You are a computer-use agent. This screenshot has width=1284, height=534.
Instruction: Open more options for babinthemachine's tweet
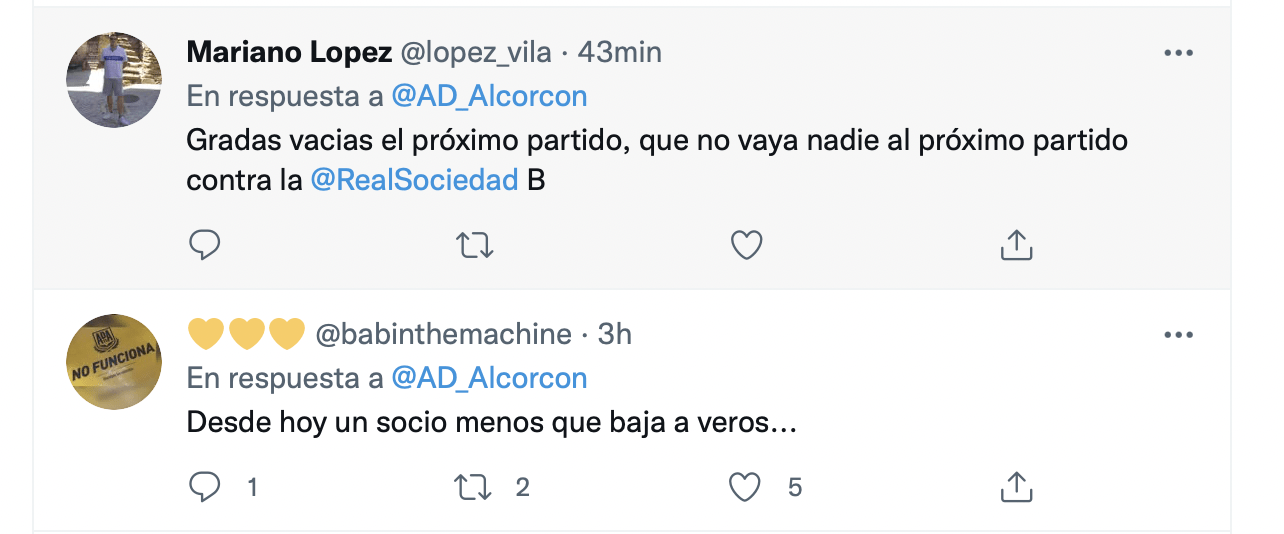coord(1179,336)
